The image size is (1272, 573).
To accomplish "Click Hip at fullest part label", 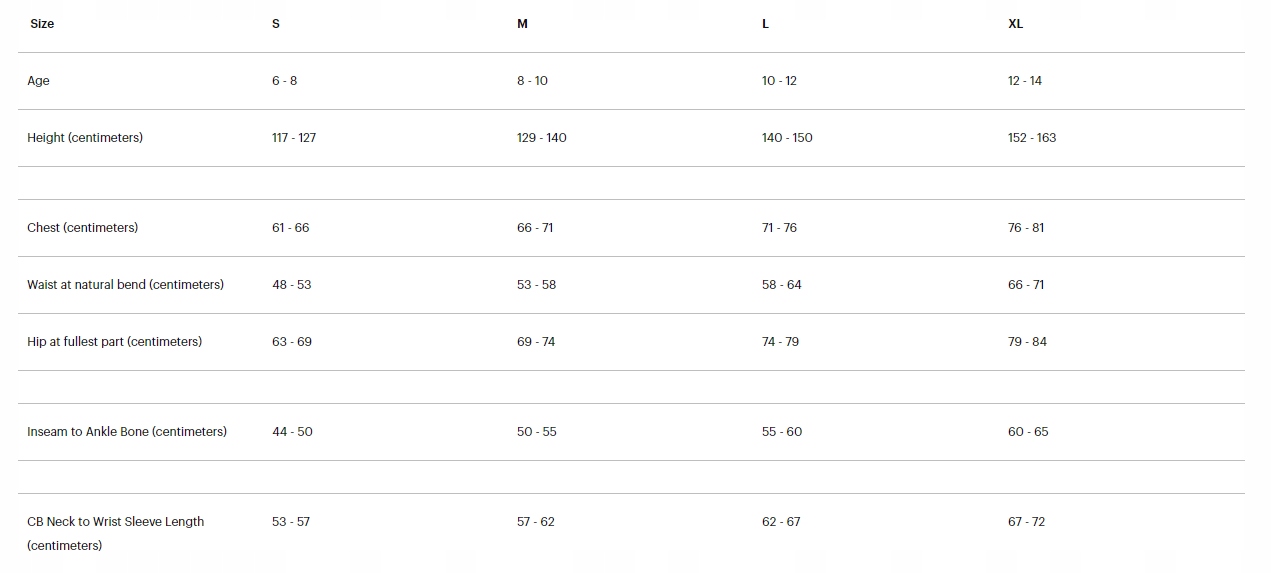I will pos(115,342).
